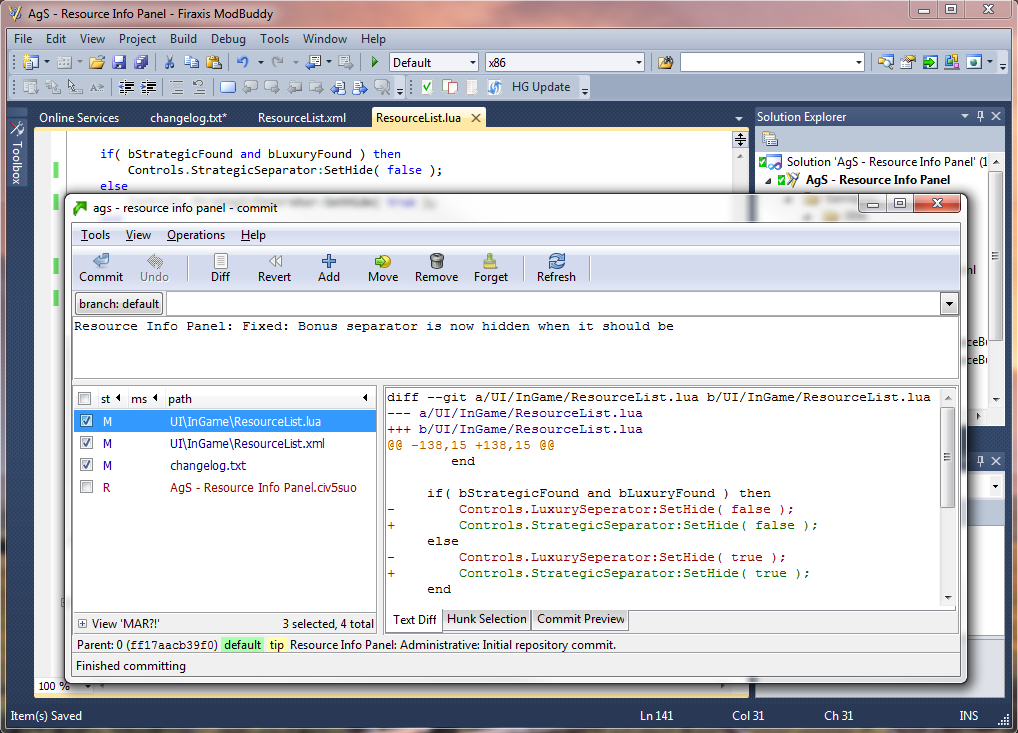
Task: Click the Refresh toolbar icon
Action: (556, 261)
